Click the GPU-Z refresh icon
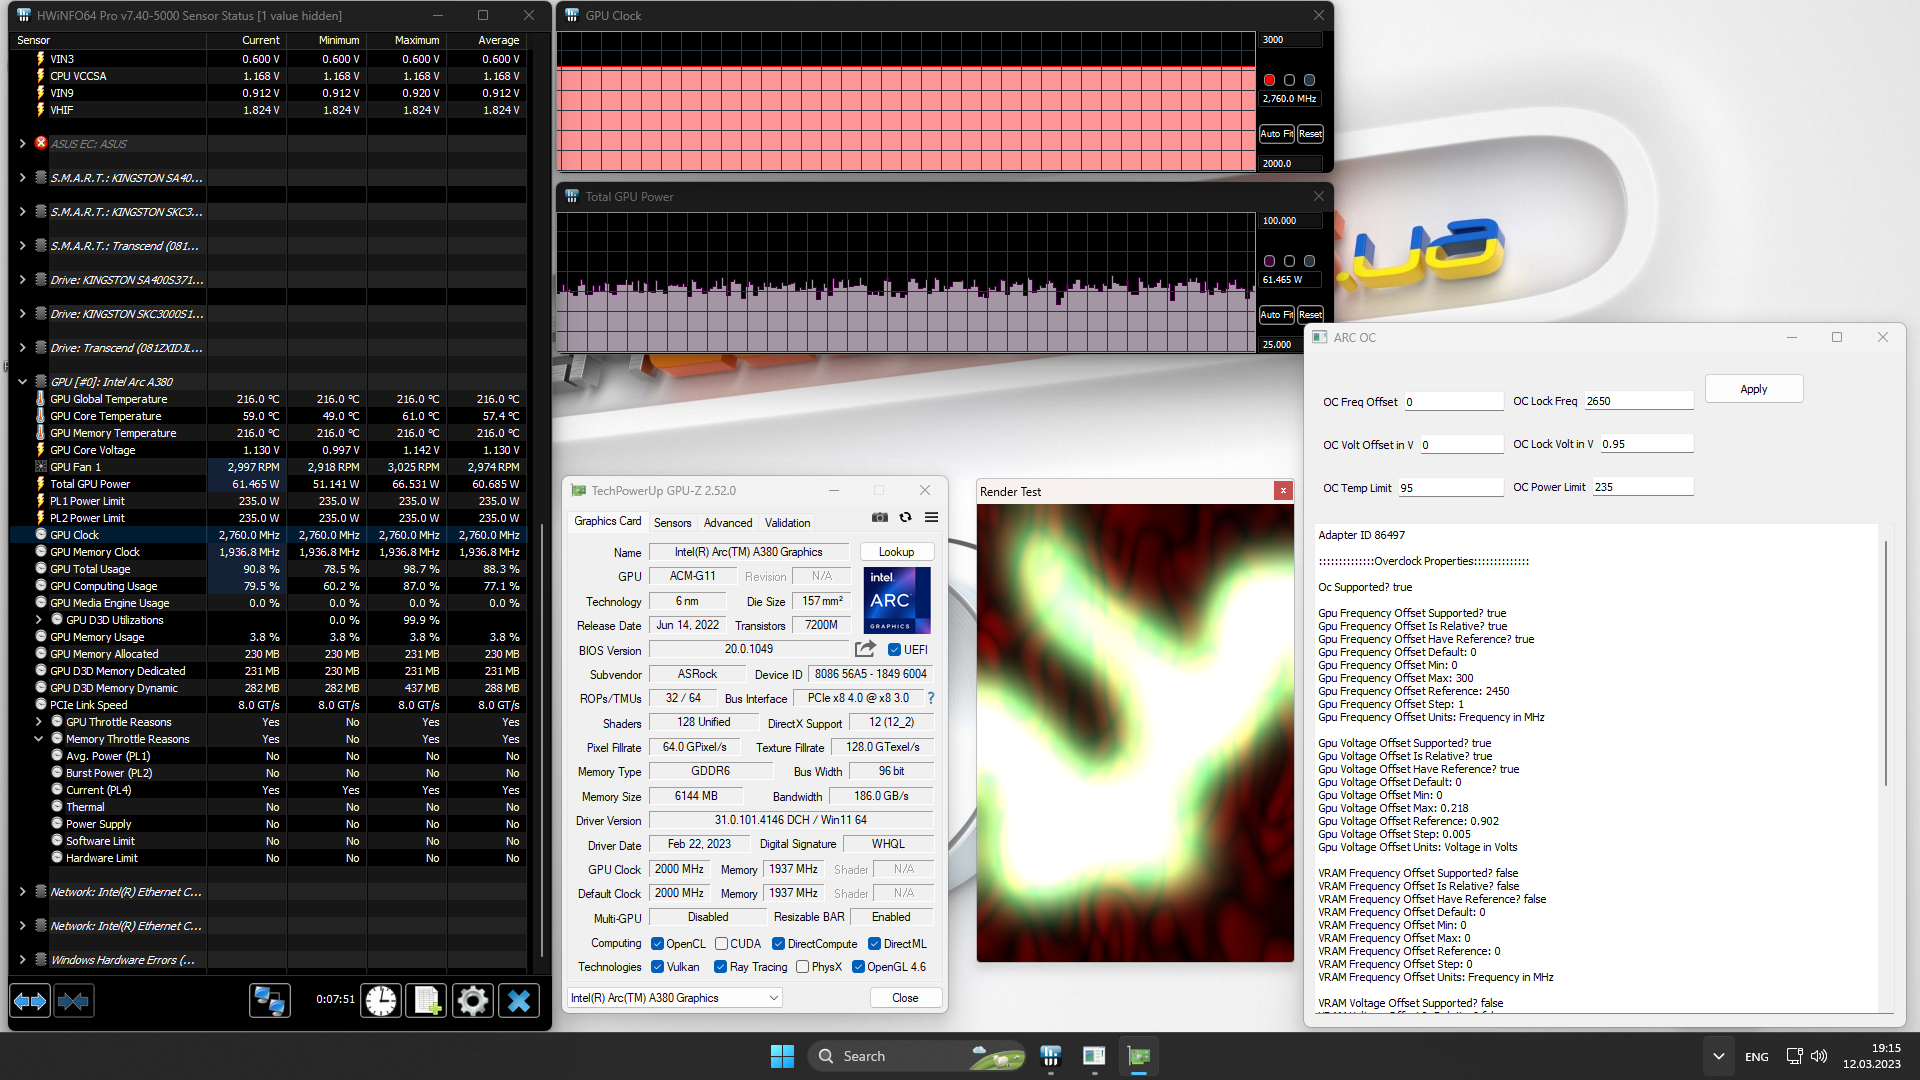The image size is (1920, 1080). click(x=905, y=518)
